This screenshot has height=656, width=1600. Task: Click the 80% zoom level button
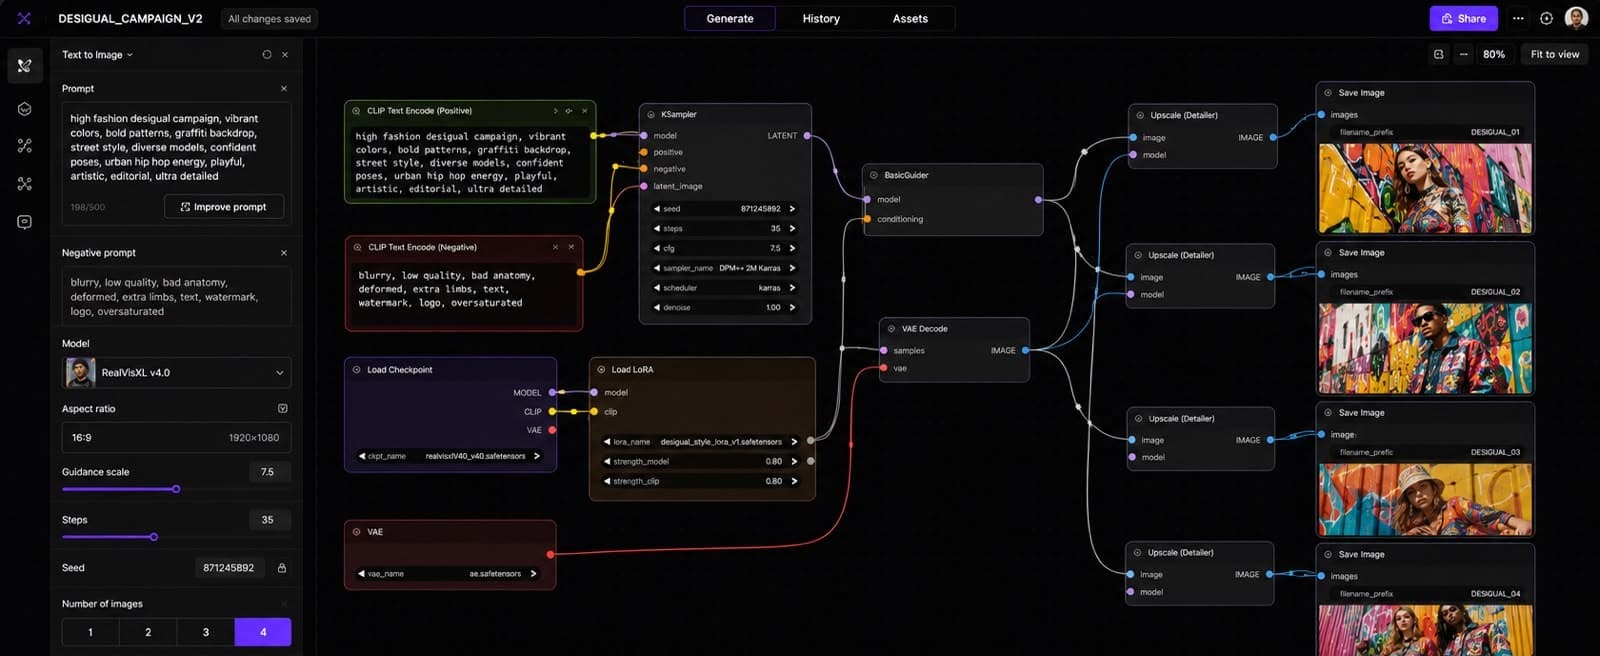[1494, 54]
